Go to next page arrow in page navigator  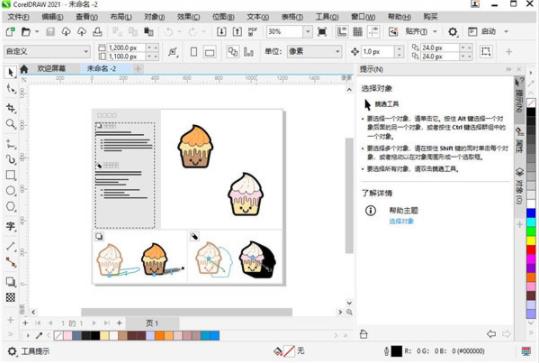click(x=94, y=323)
